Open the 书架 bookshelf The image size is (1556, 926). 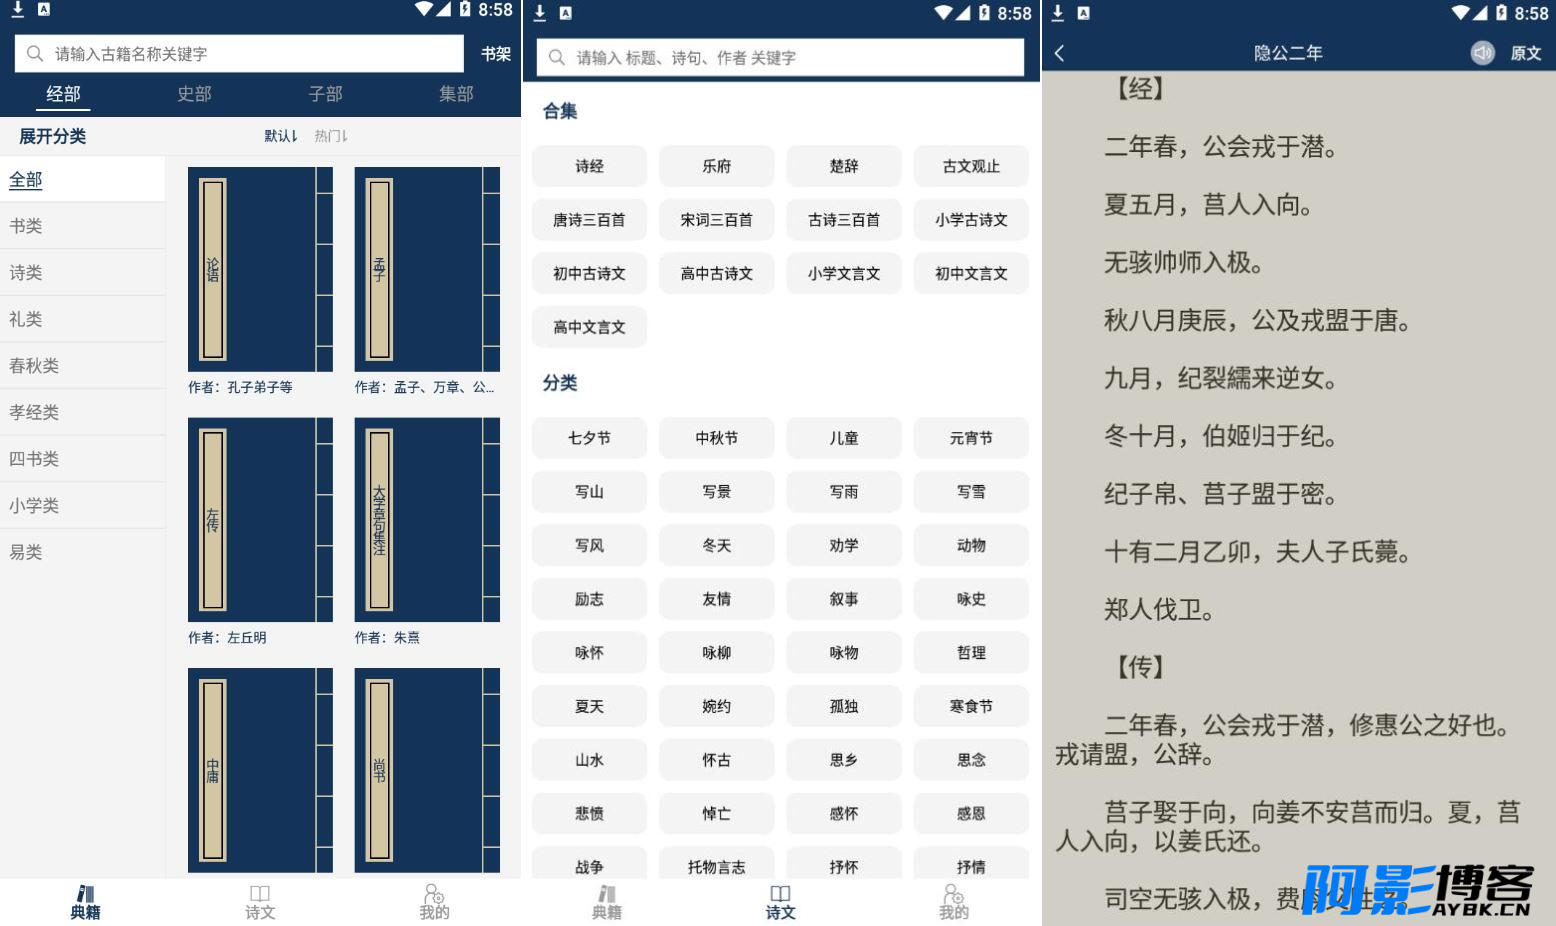pos(496,54)
